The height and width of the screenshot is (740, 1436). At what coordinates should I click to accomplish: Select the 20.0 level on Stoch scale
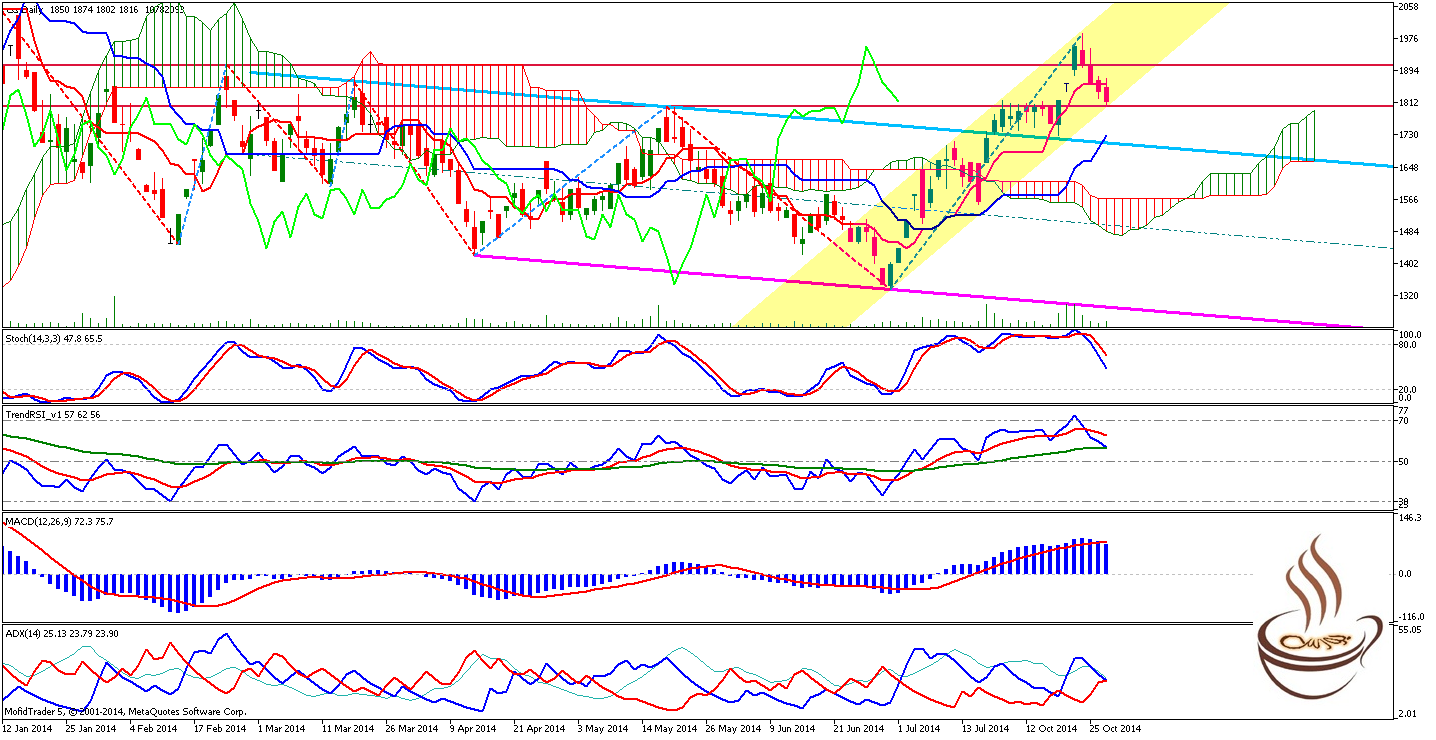(1408, 389)
